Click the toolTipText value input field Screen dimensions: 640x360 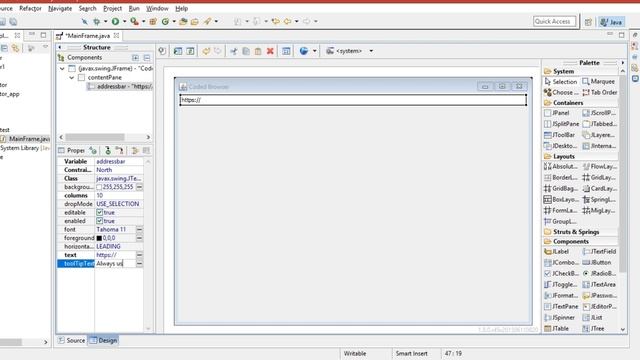[115, 264]
